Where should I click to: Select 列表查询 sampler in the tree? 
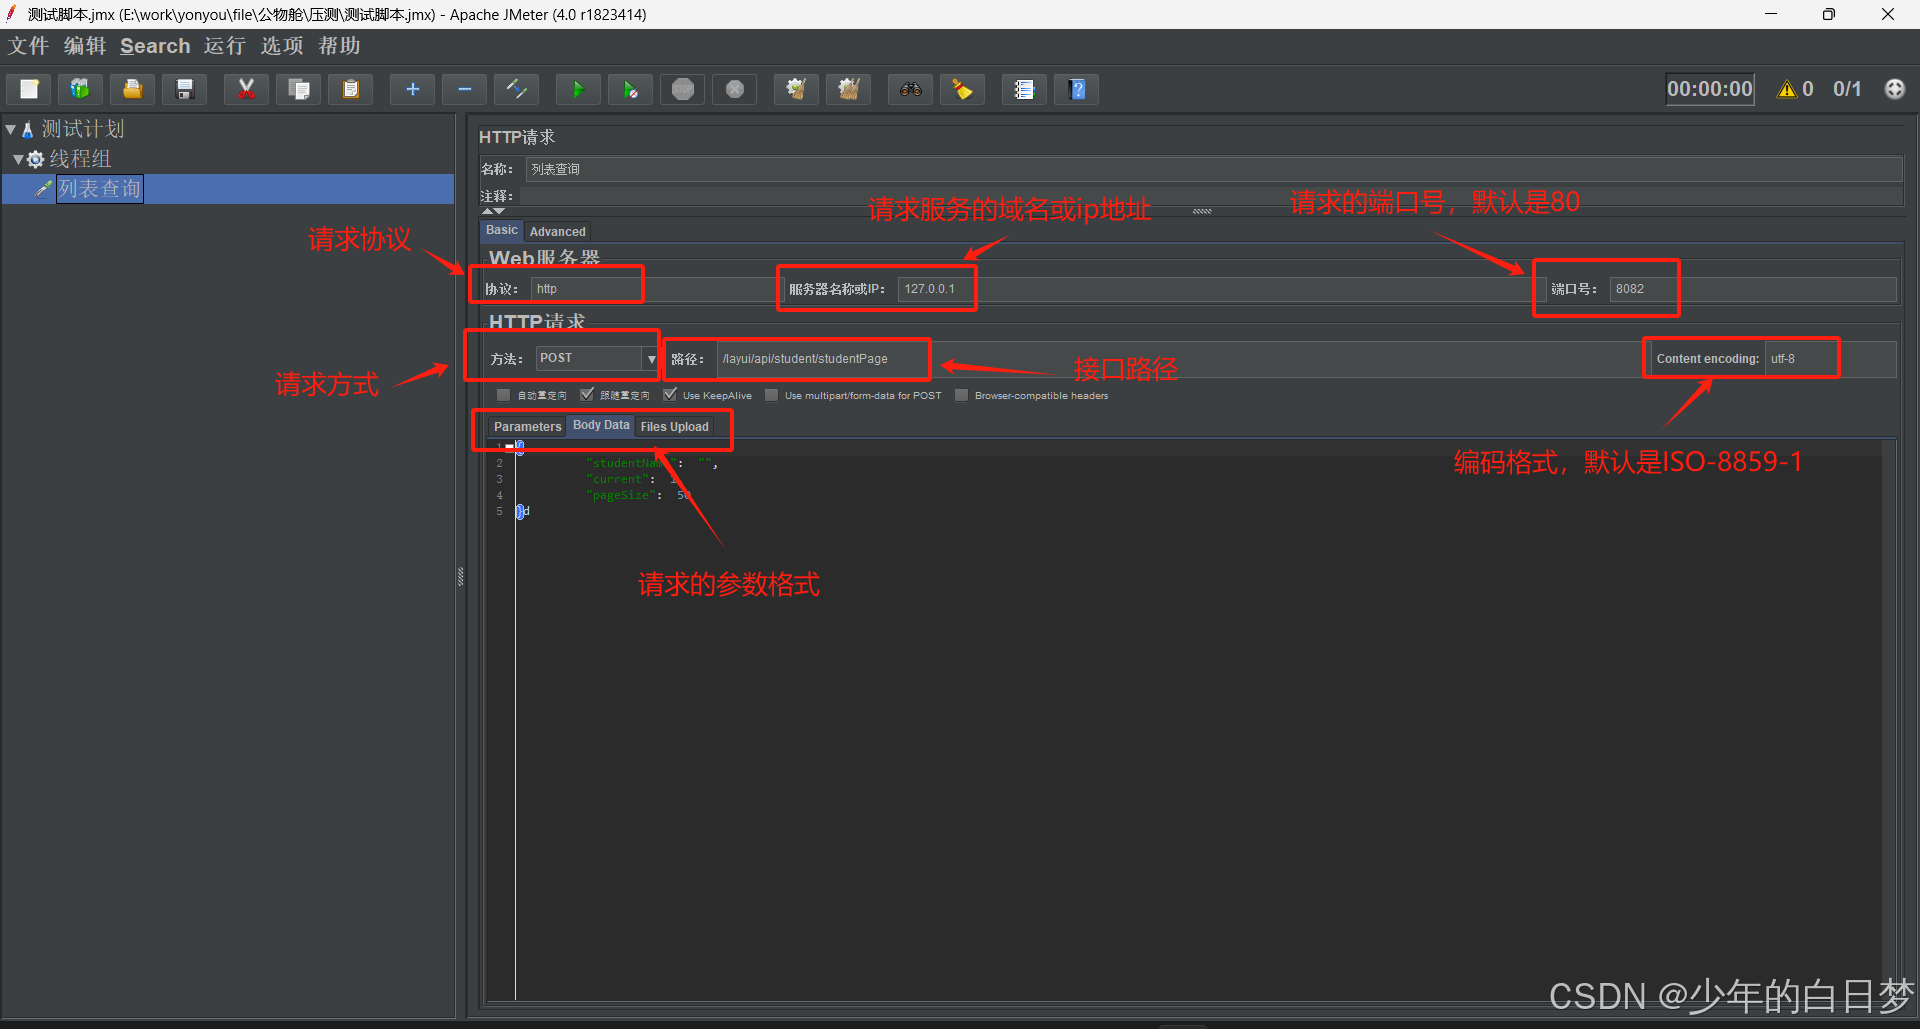(x=99, y=189)
